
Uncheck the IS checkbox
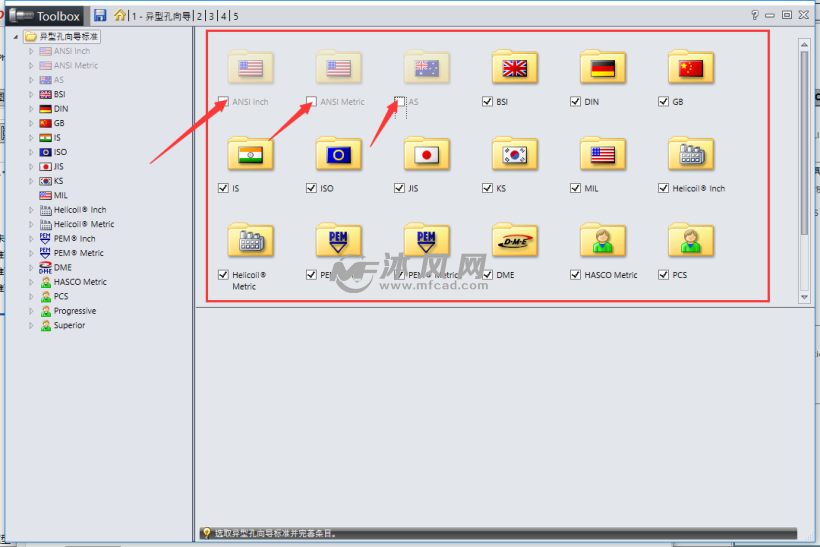tap(223, 188)
